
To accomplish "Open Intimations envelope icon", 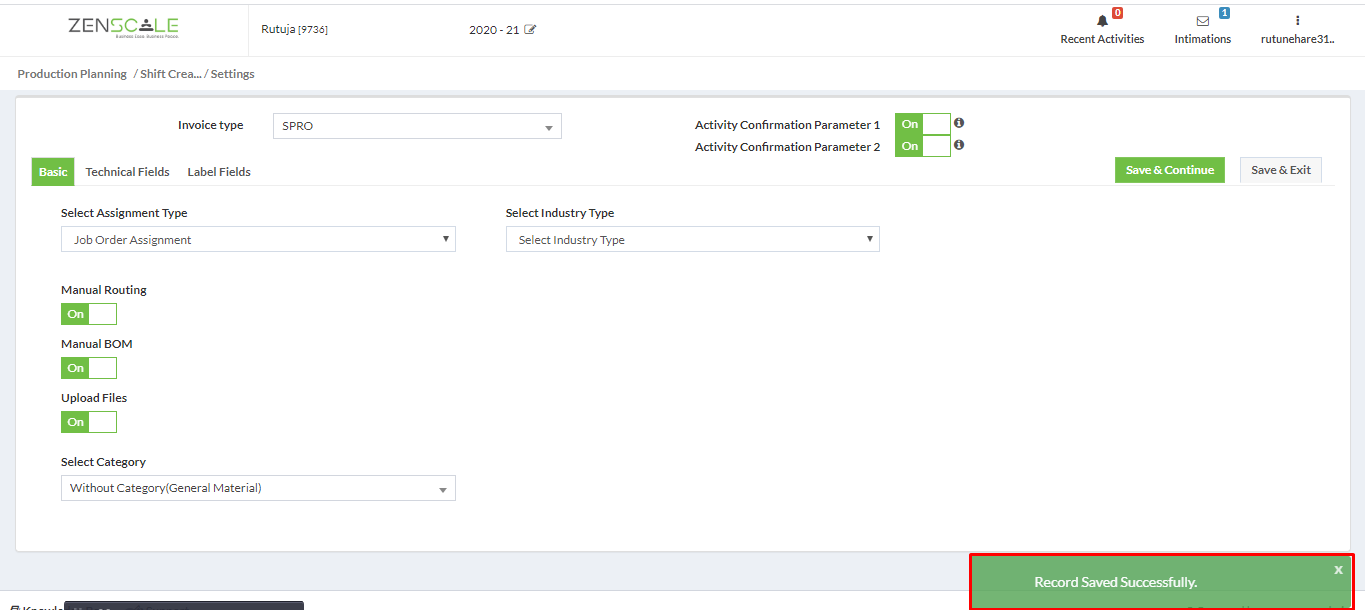I will point(1203,20).
